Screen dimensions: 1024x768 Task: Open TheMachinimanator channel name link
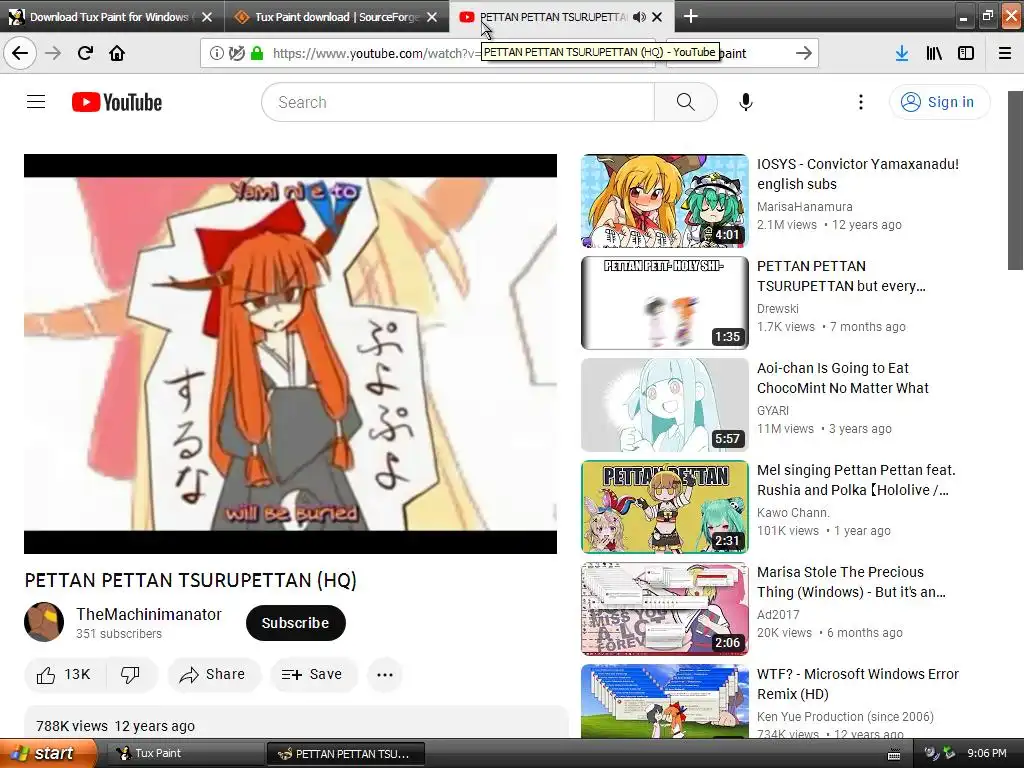pos(149,614)
